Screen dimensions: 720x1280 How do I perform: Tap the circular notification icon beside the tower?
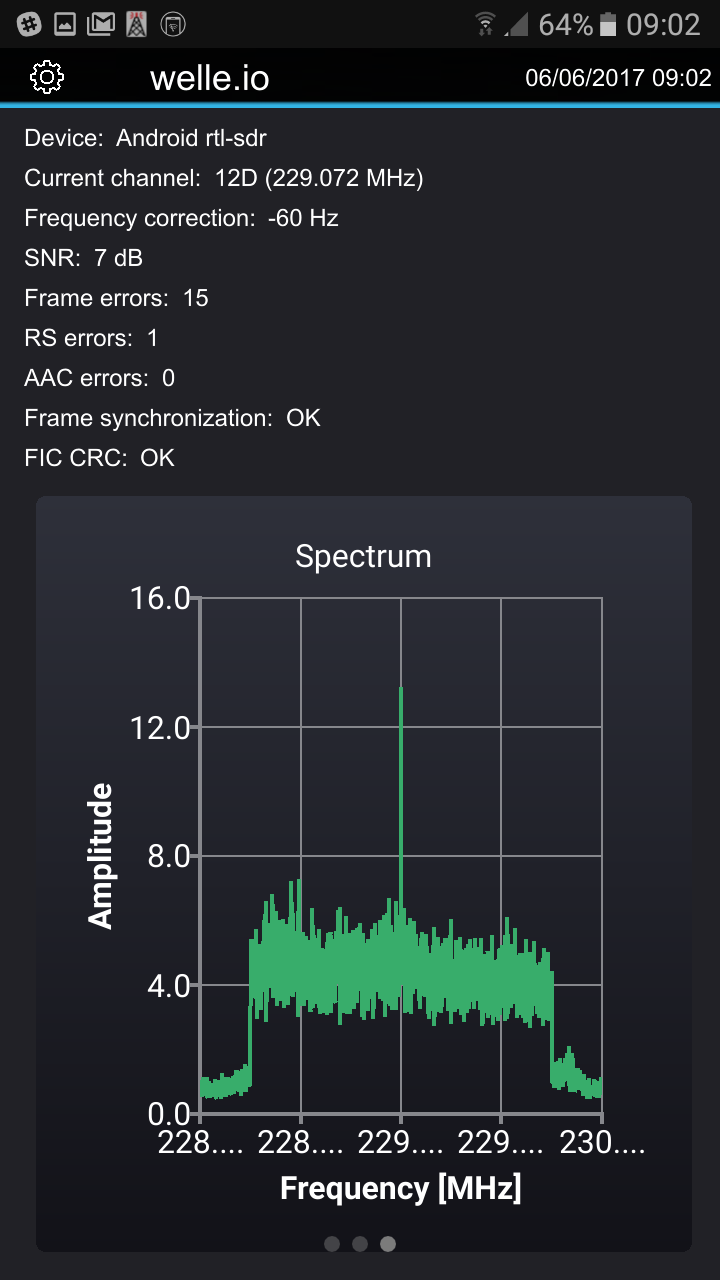point(173,24)
